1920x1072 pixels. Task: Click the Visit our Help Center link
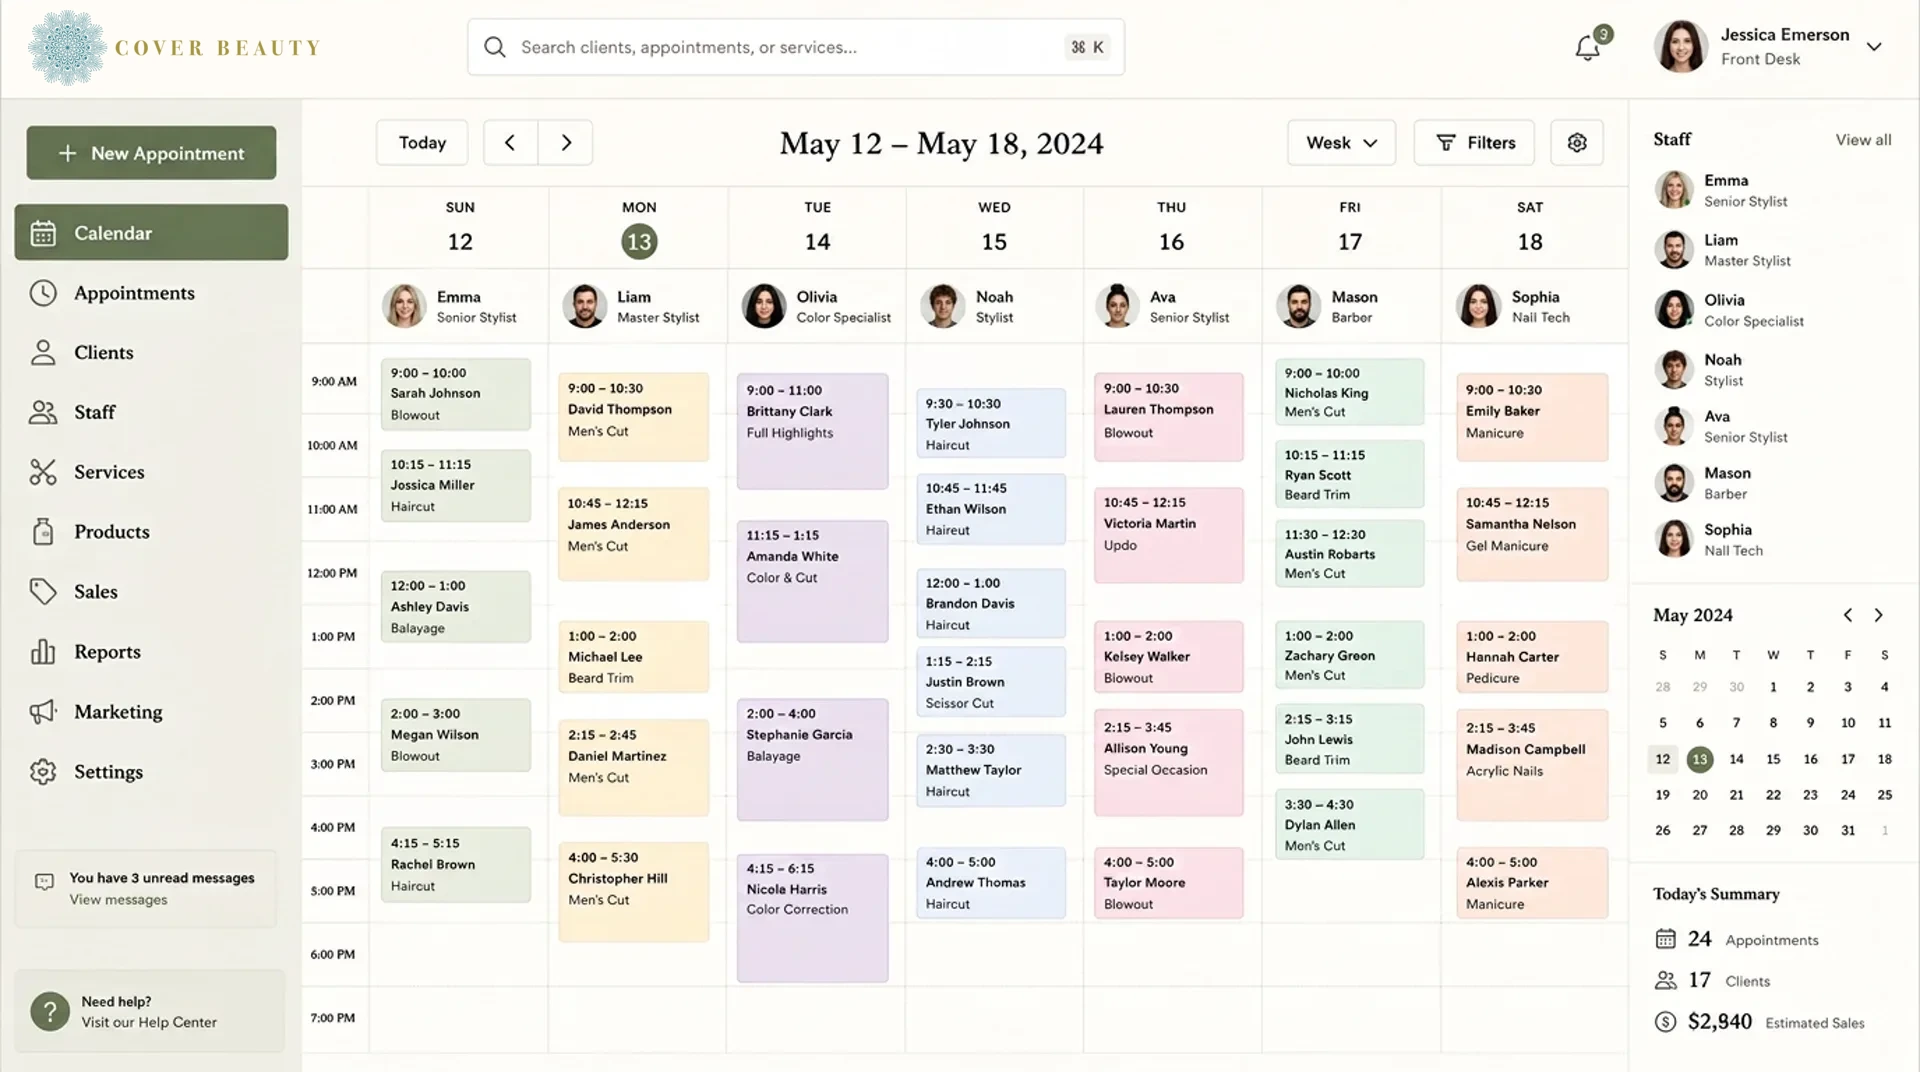[149, 1022]
